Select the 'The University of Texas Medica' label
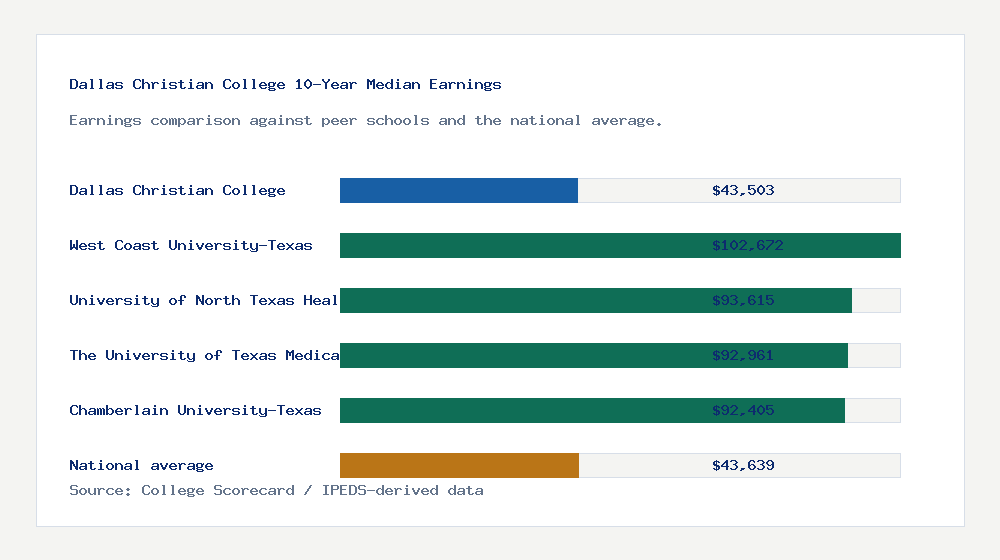This screenshot has height=560, width=1000. [x=204, y=355]
